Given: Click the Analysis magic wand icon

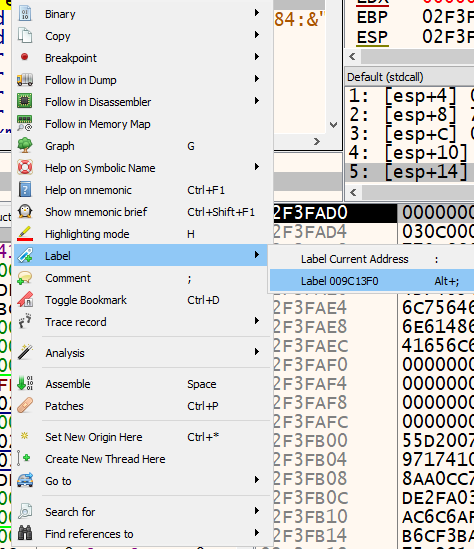Looking at the screenshot, I should coord(25,352).
